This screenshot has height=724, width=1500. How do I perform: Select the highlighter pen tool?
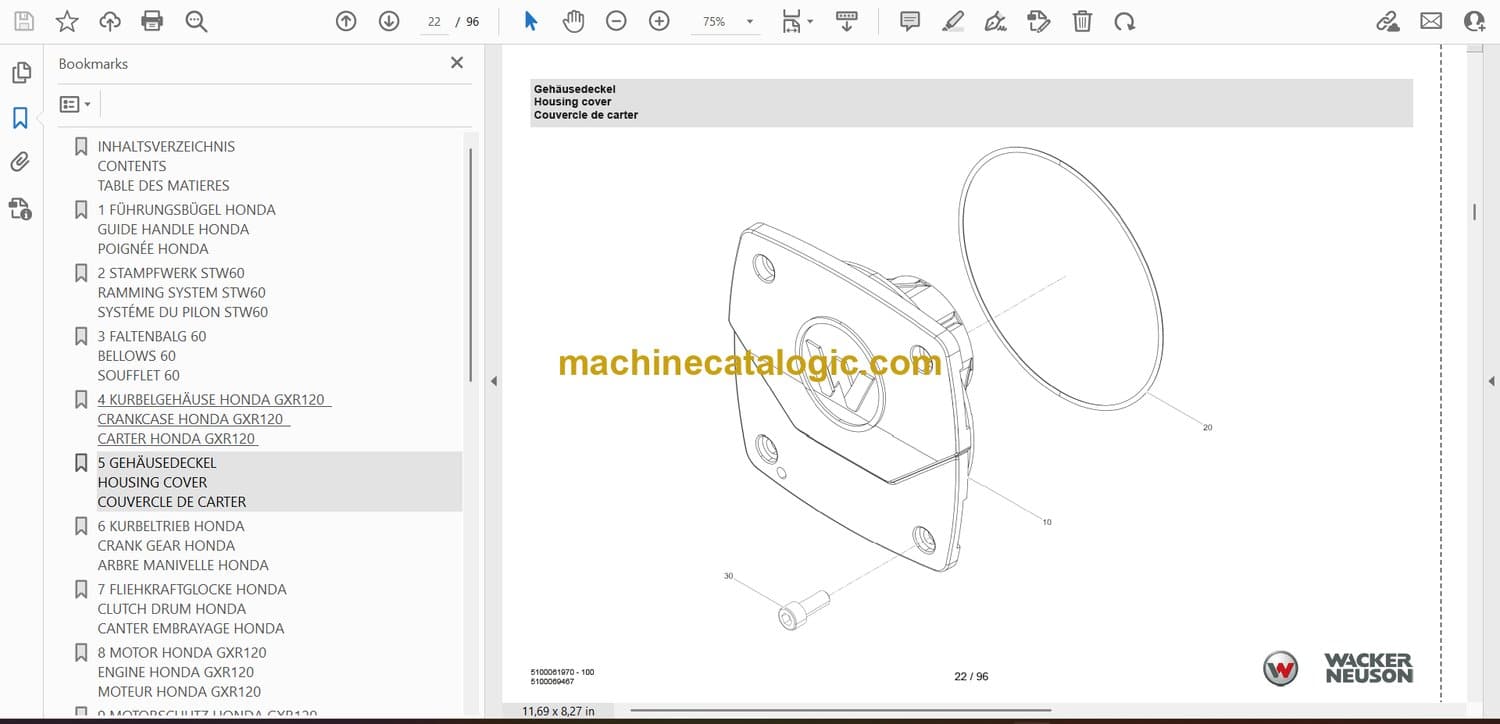(x=953, y=21)
